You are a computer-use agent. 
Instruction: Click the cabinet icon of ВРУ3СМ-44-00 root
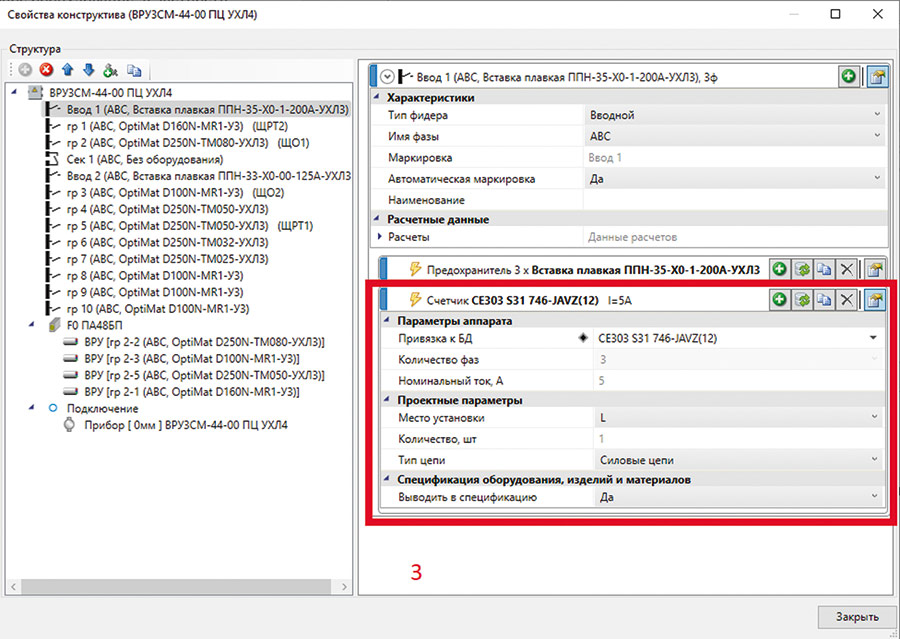[x=35, y=92]
